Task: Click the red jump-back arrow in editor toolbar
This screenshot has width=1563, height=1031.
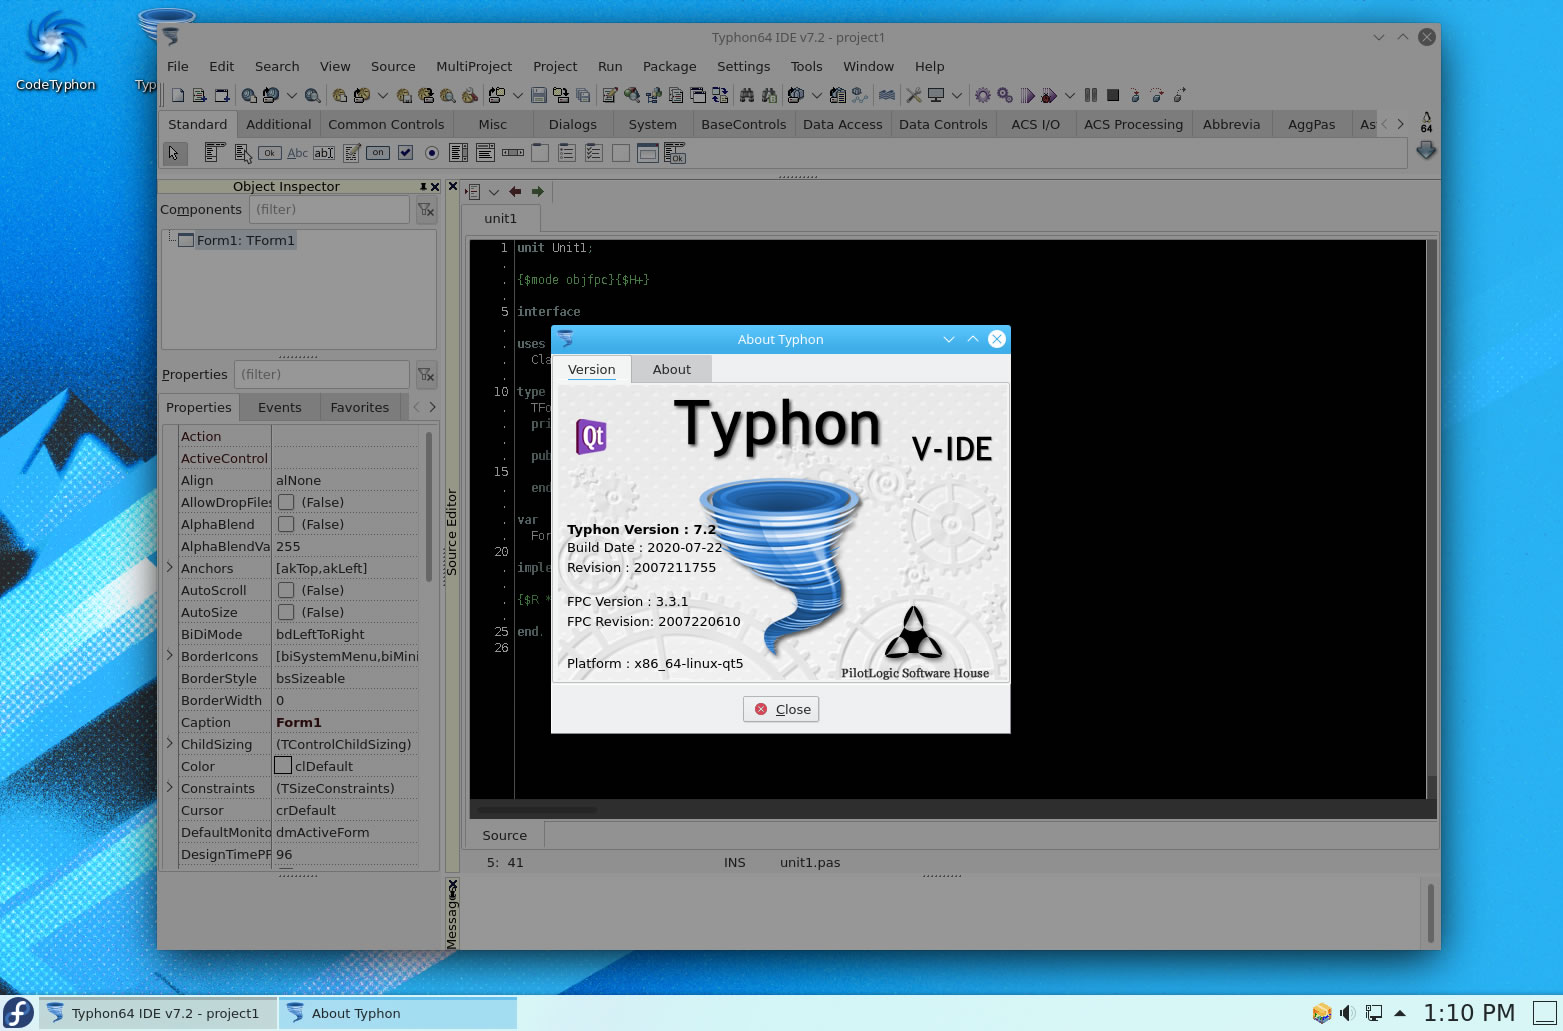Action: pyautogui.click(x=515, y=191)
